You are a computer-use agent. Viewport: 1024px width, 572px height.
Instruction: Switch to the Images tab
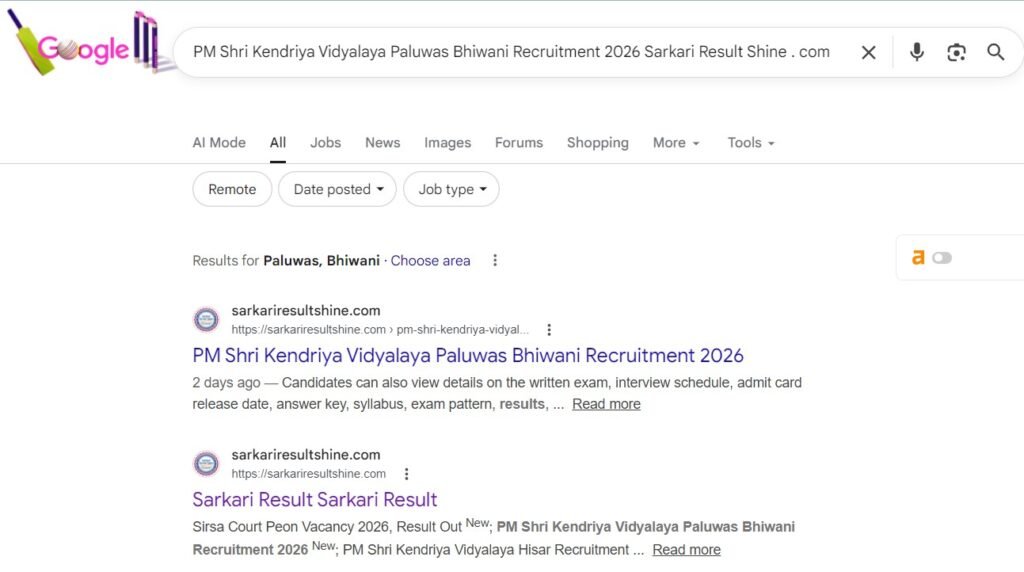point(447,143)
